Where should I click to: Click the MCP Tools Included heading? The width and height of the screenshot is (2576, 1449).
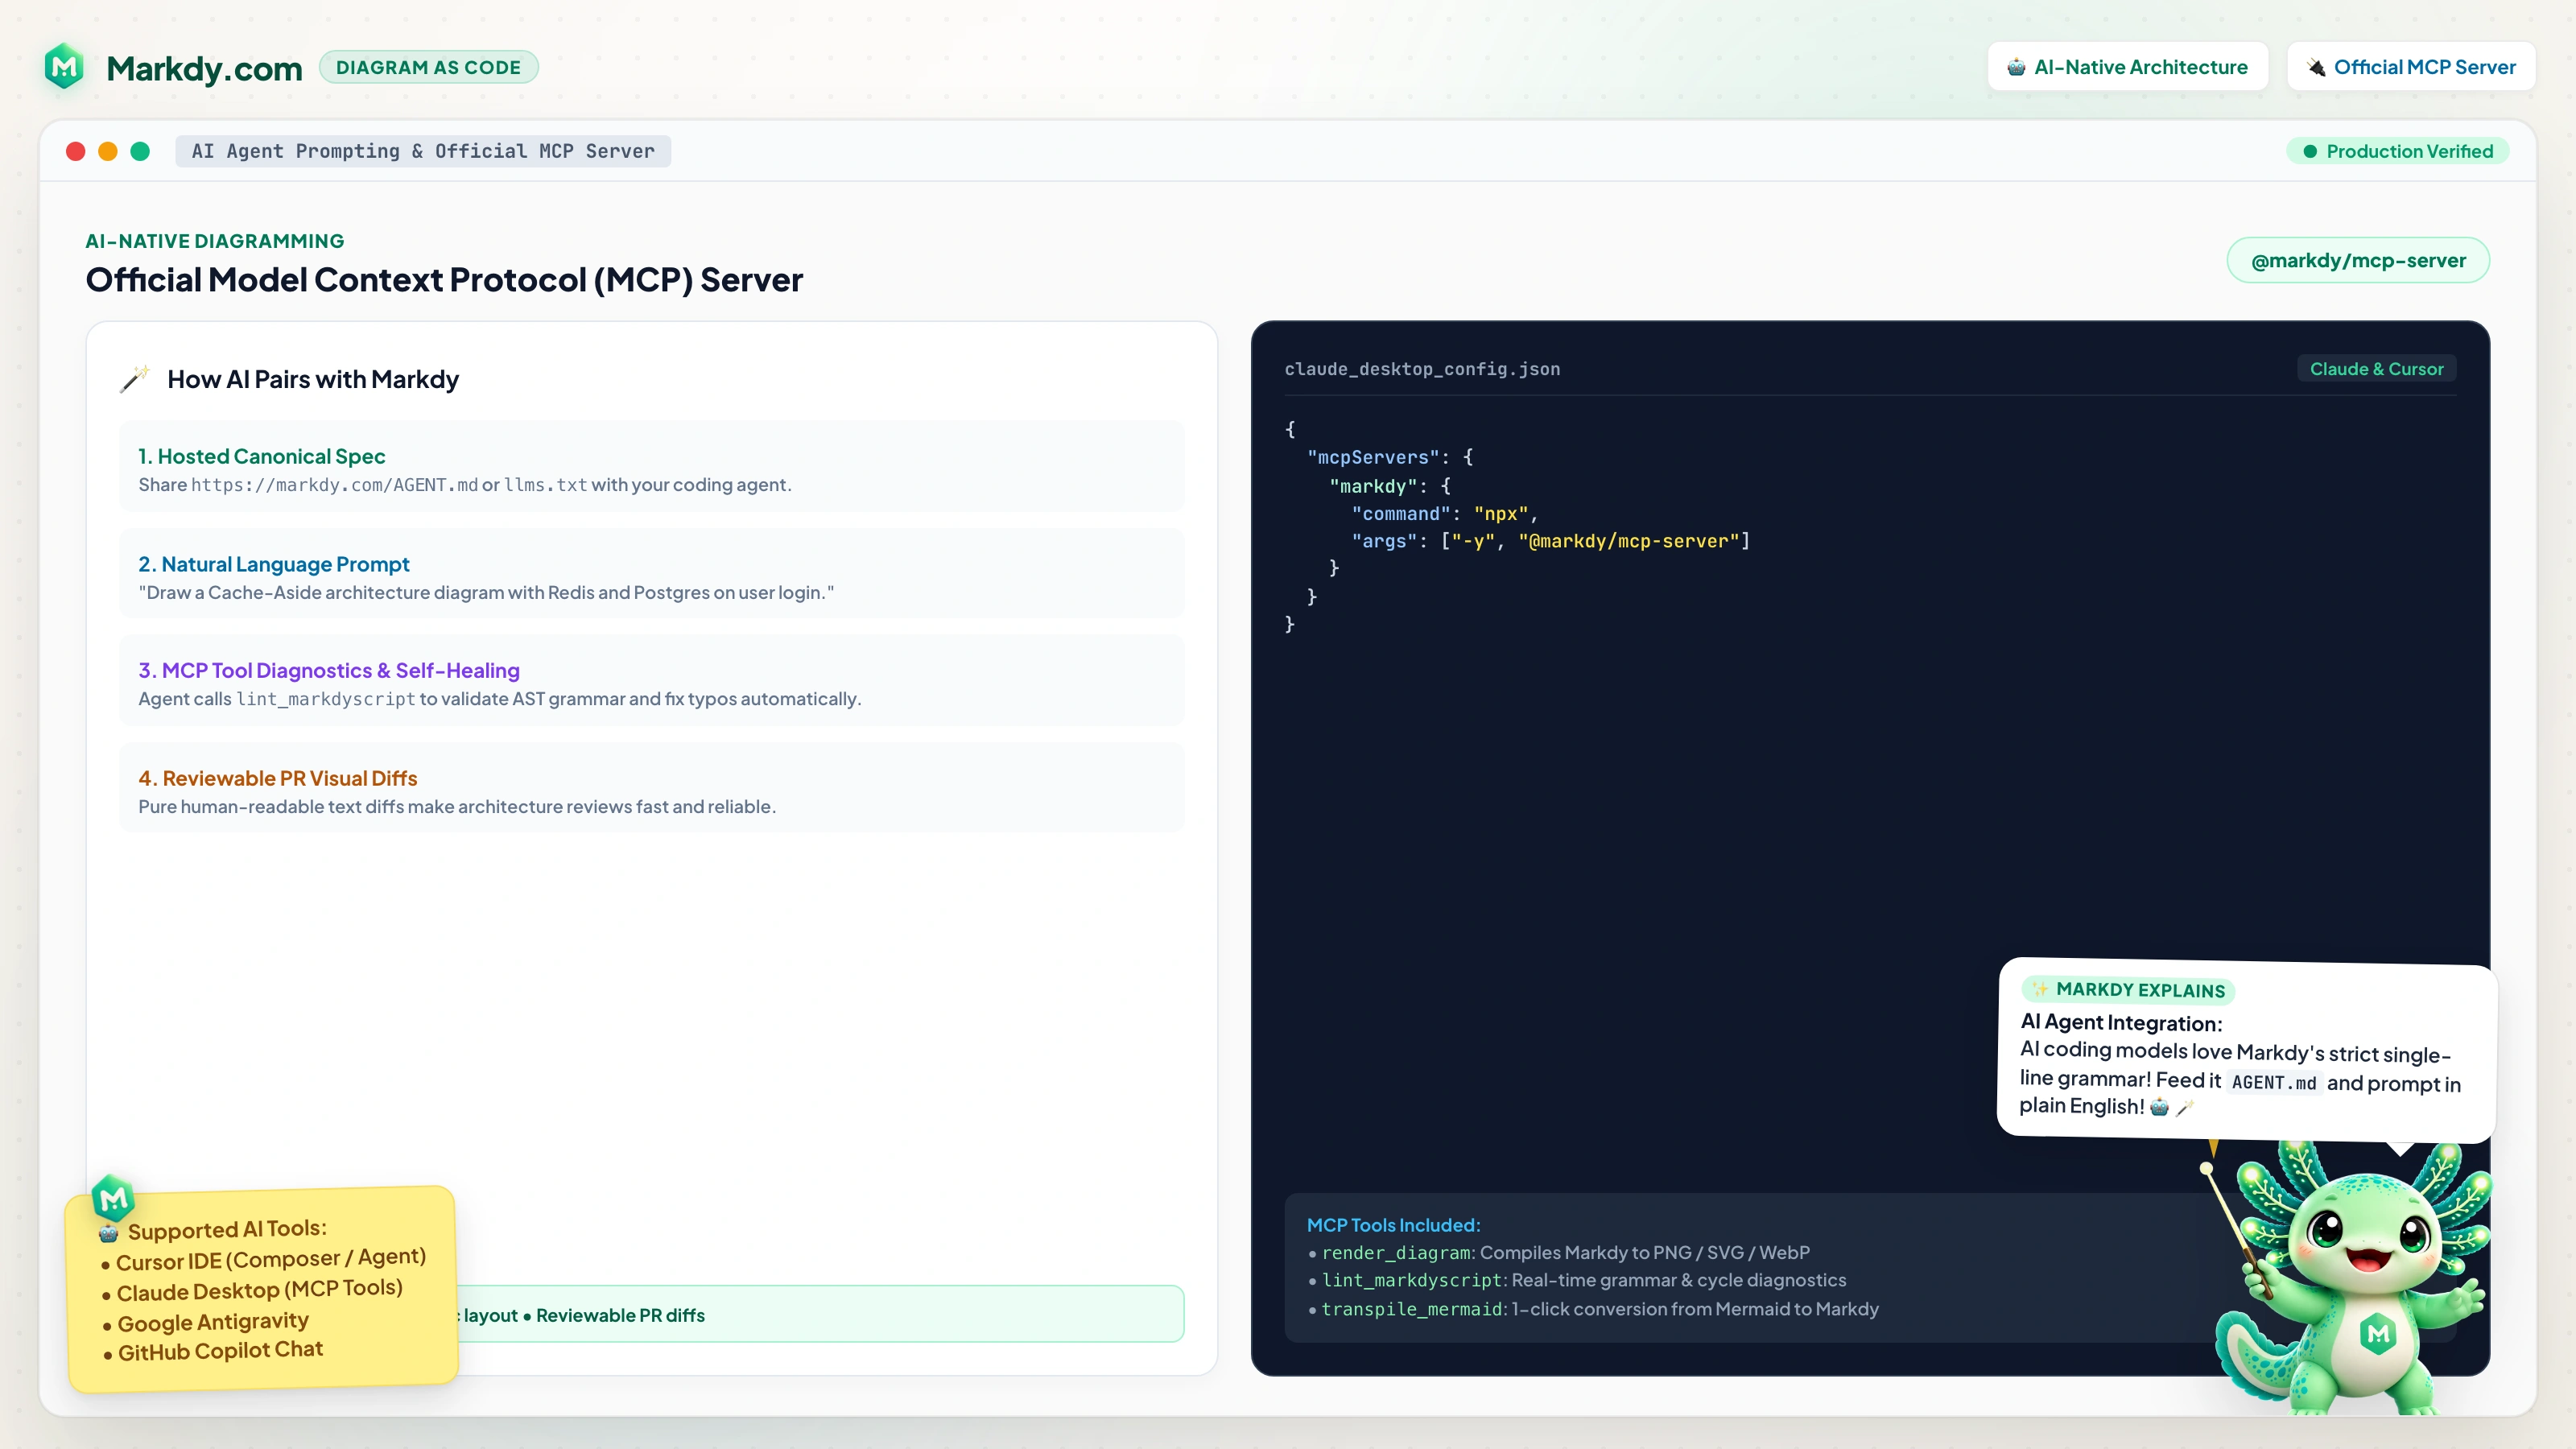click(x=1393, y=1225)
